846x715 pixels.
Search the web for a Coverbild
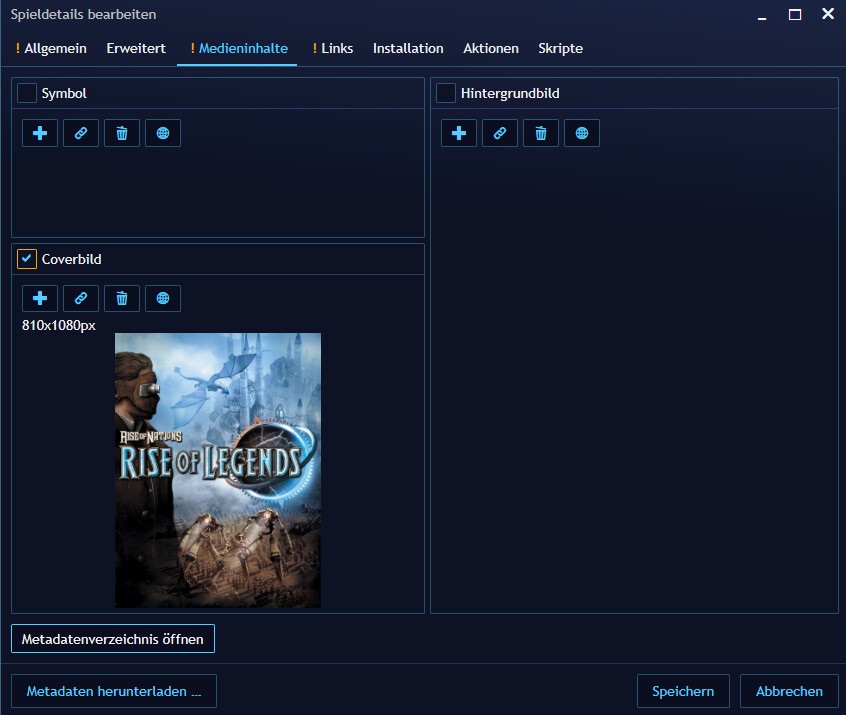[163, 298]
